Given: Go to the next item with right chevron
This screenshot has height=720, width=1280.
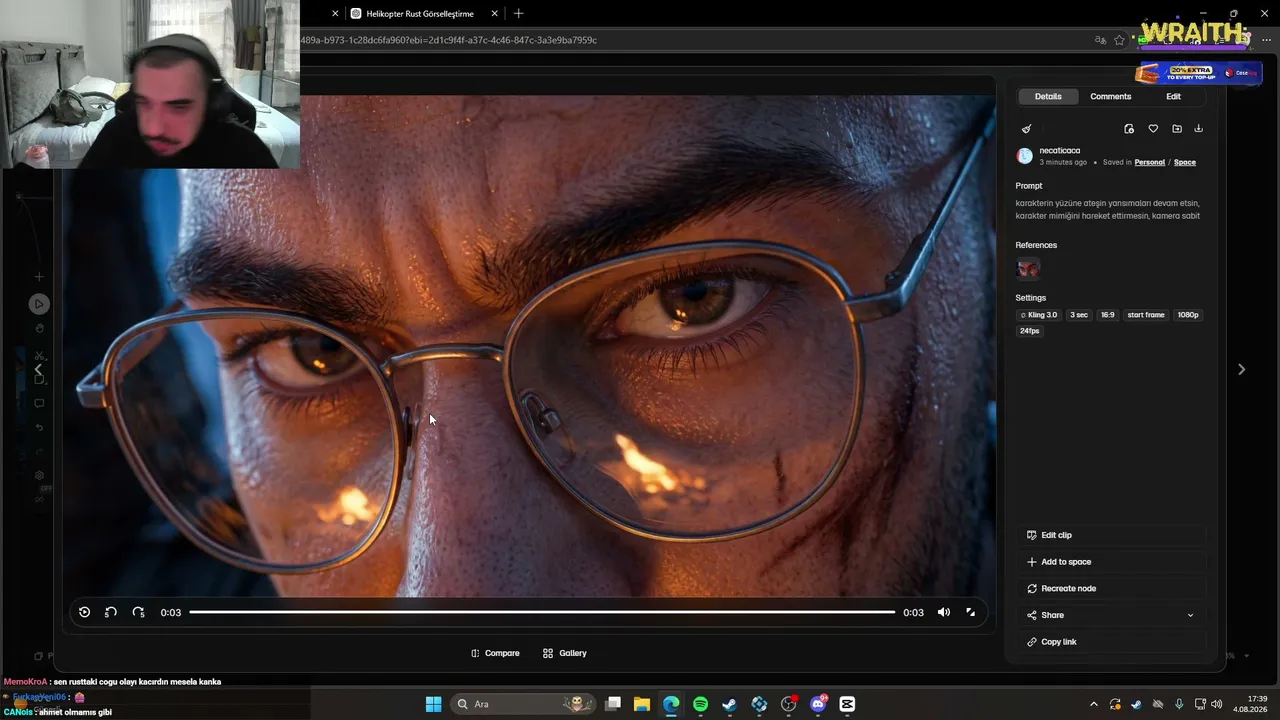Looking at the screenshot, I should tap(1241, 369).
